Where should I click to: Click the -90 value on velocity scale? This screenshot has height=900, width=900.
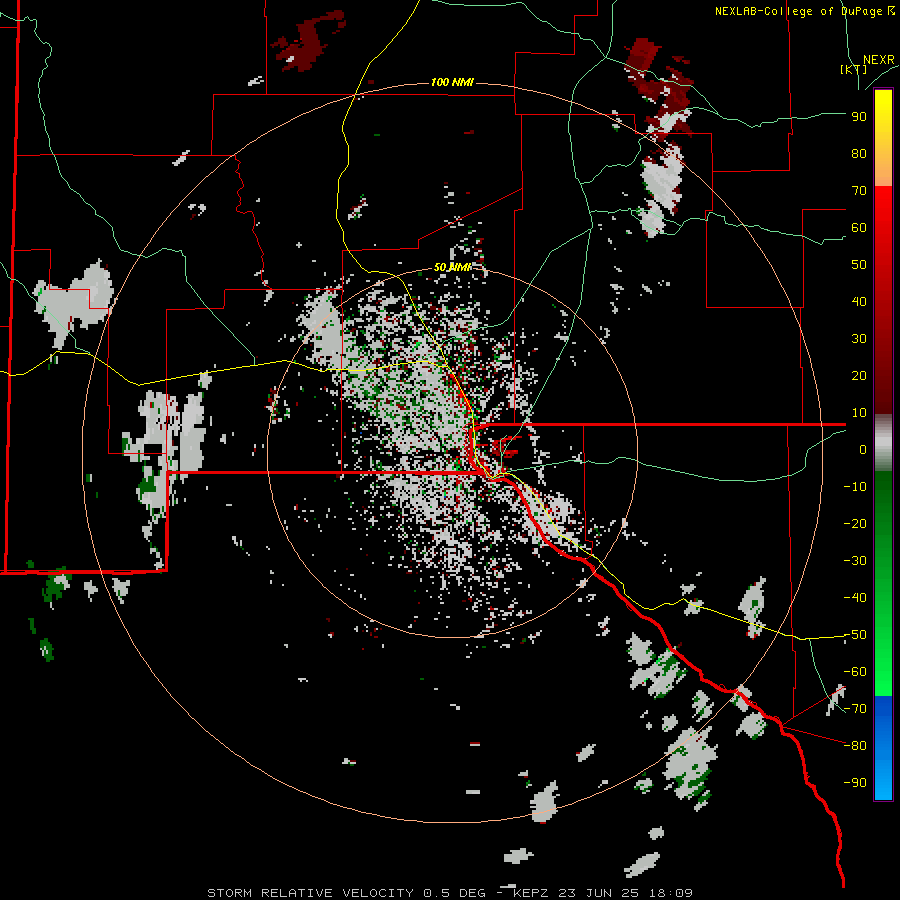855,783
